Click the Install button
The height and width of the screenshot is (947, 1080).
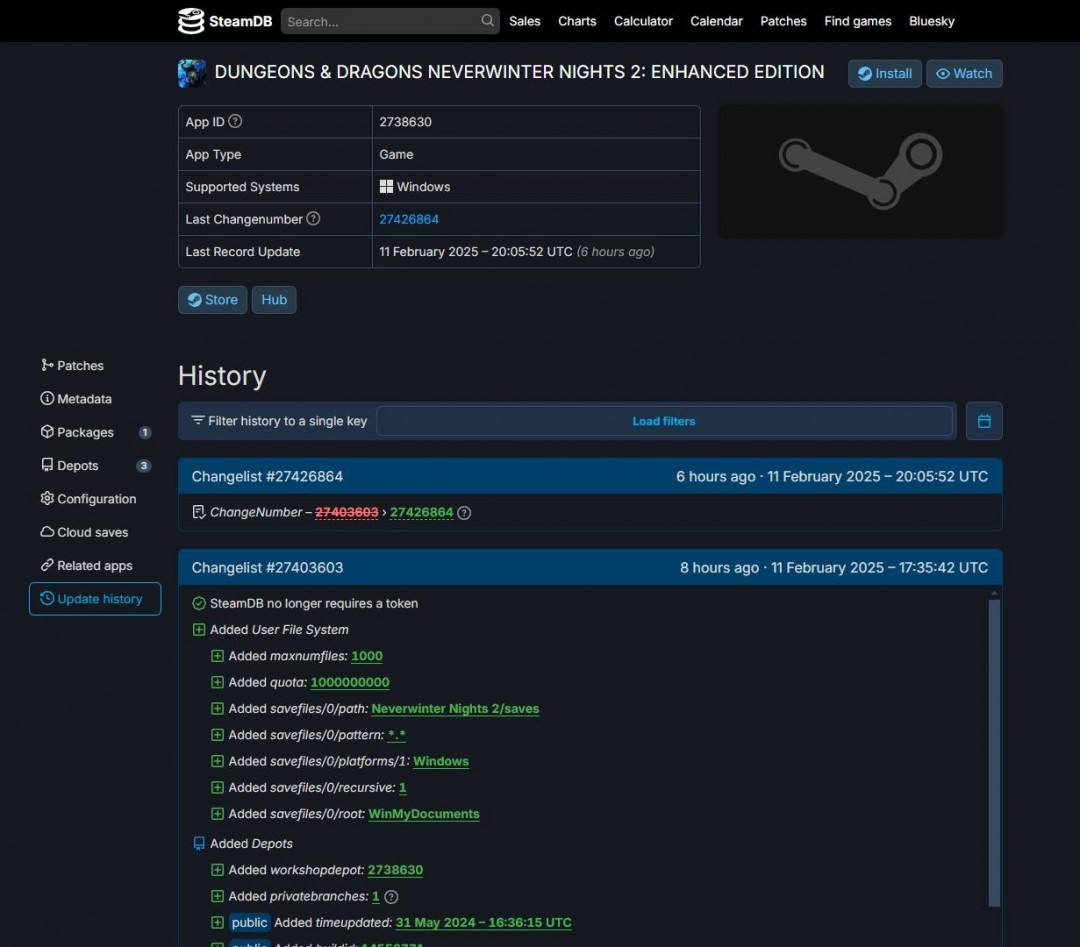click(884, 74)
